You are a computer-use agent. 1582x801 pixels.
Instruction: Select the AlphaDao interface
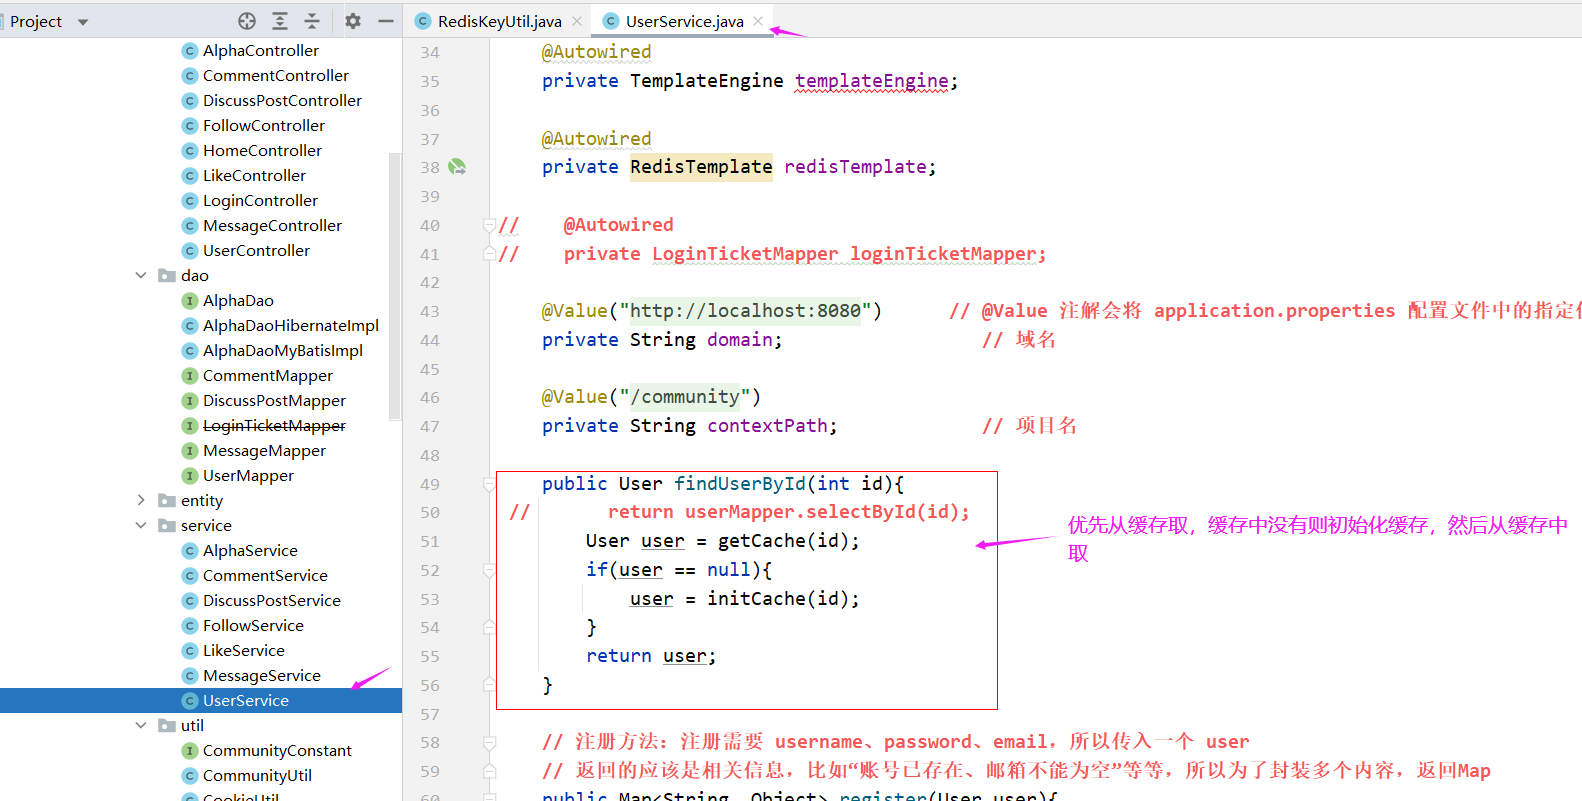coord(238,300)
